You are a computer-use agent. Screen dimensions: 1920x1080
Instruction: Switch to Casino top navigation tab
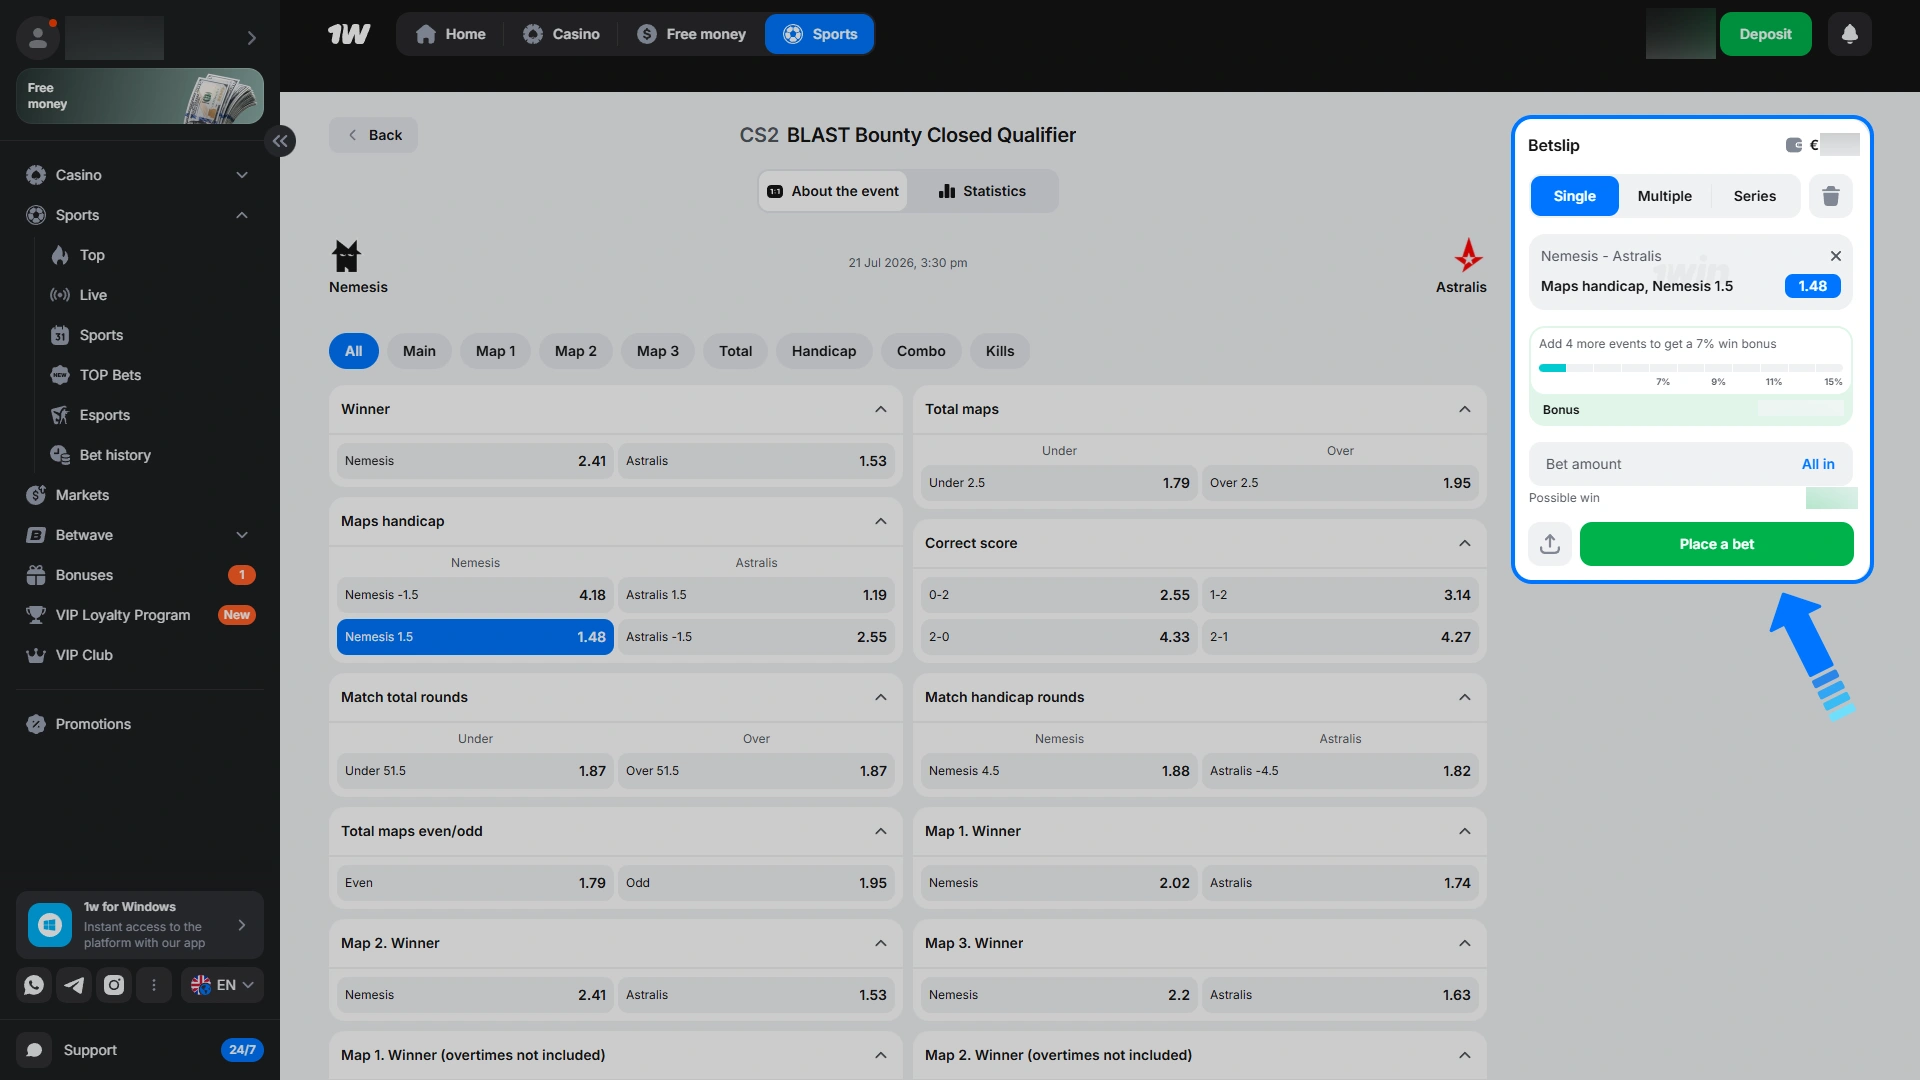(x=561, y=34)
